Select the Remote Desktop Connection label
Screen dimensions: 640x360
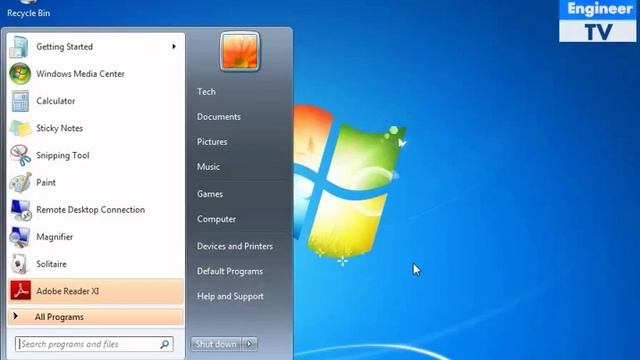pyautogui.click(x=91, y=210)
